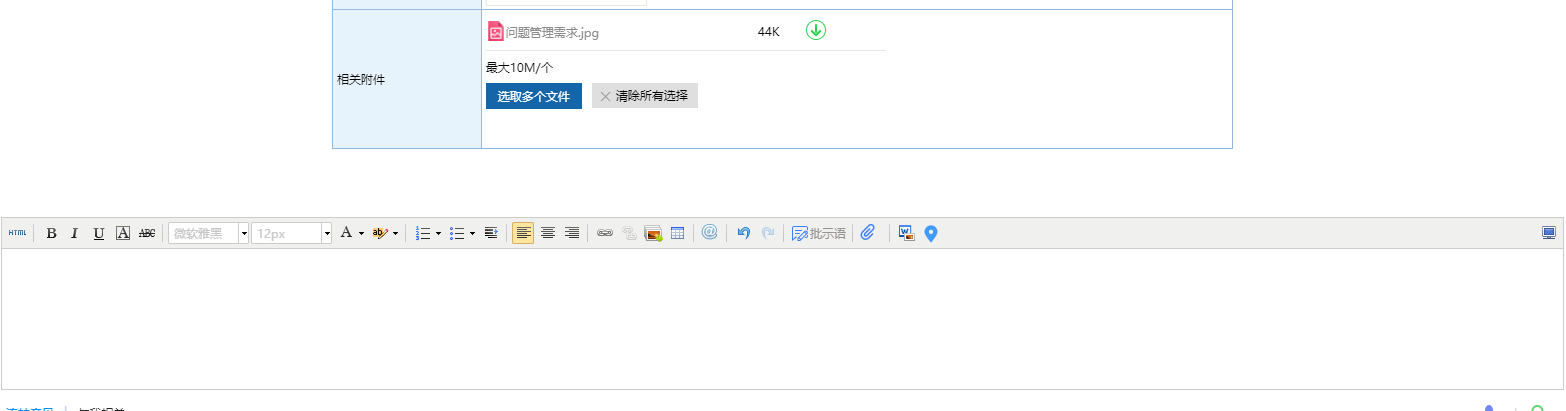Insert a hyperlink

click(604, 233)
